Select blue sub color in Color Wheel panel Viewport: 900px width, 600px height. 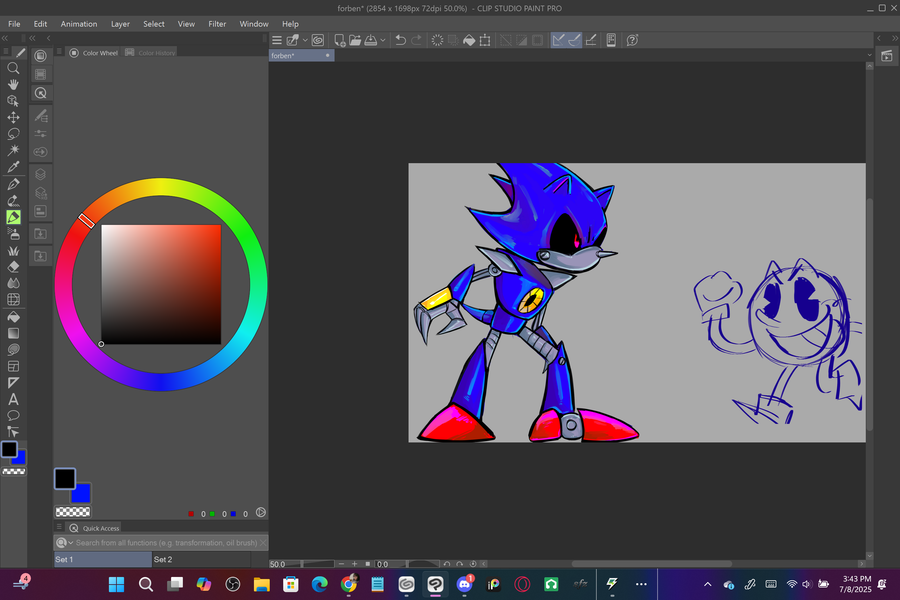[x=83, y=495]
